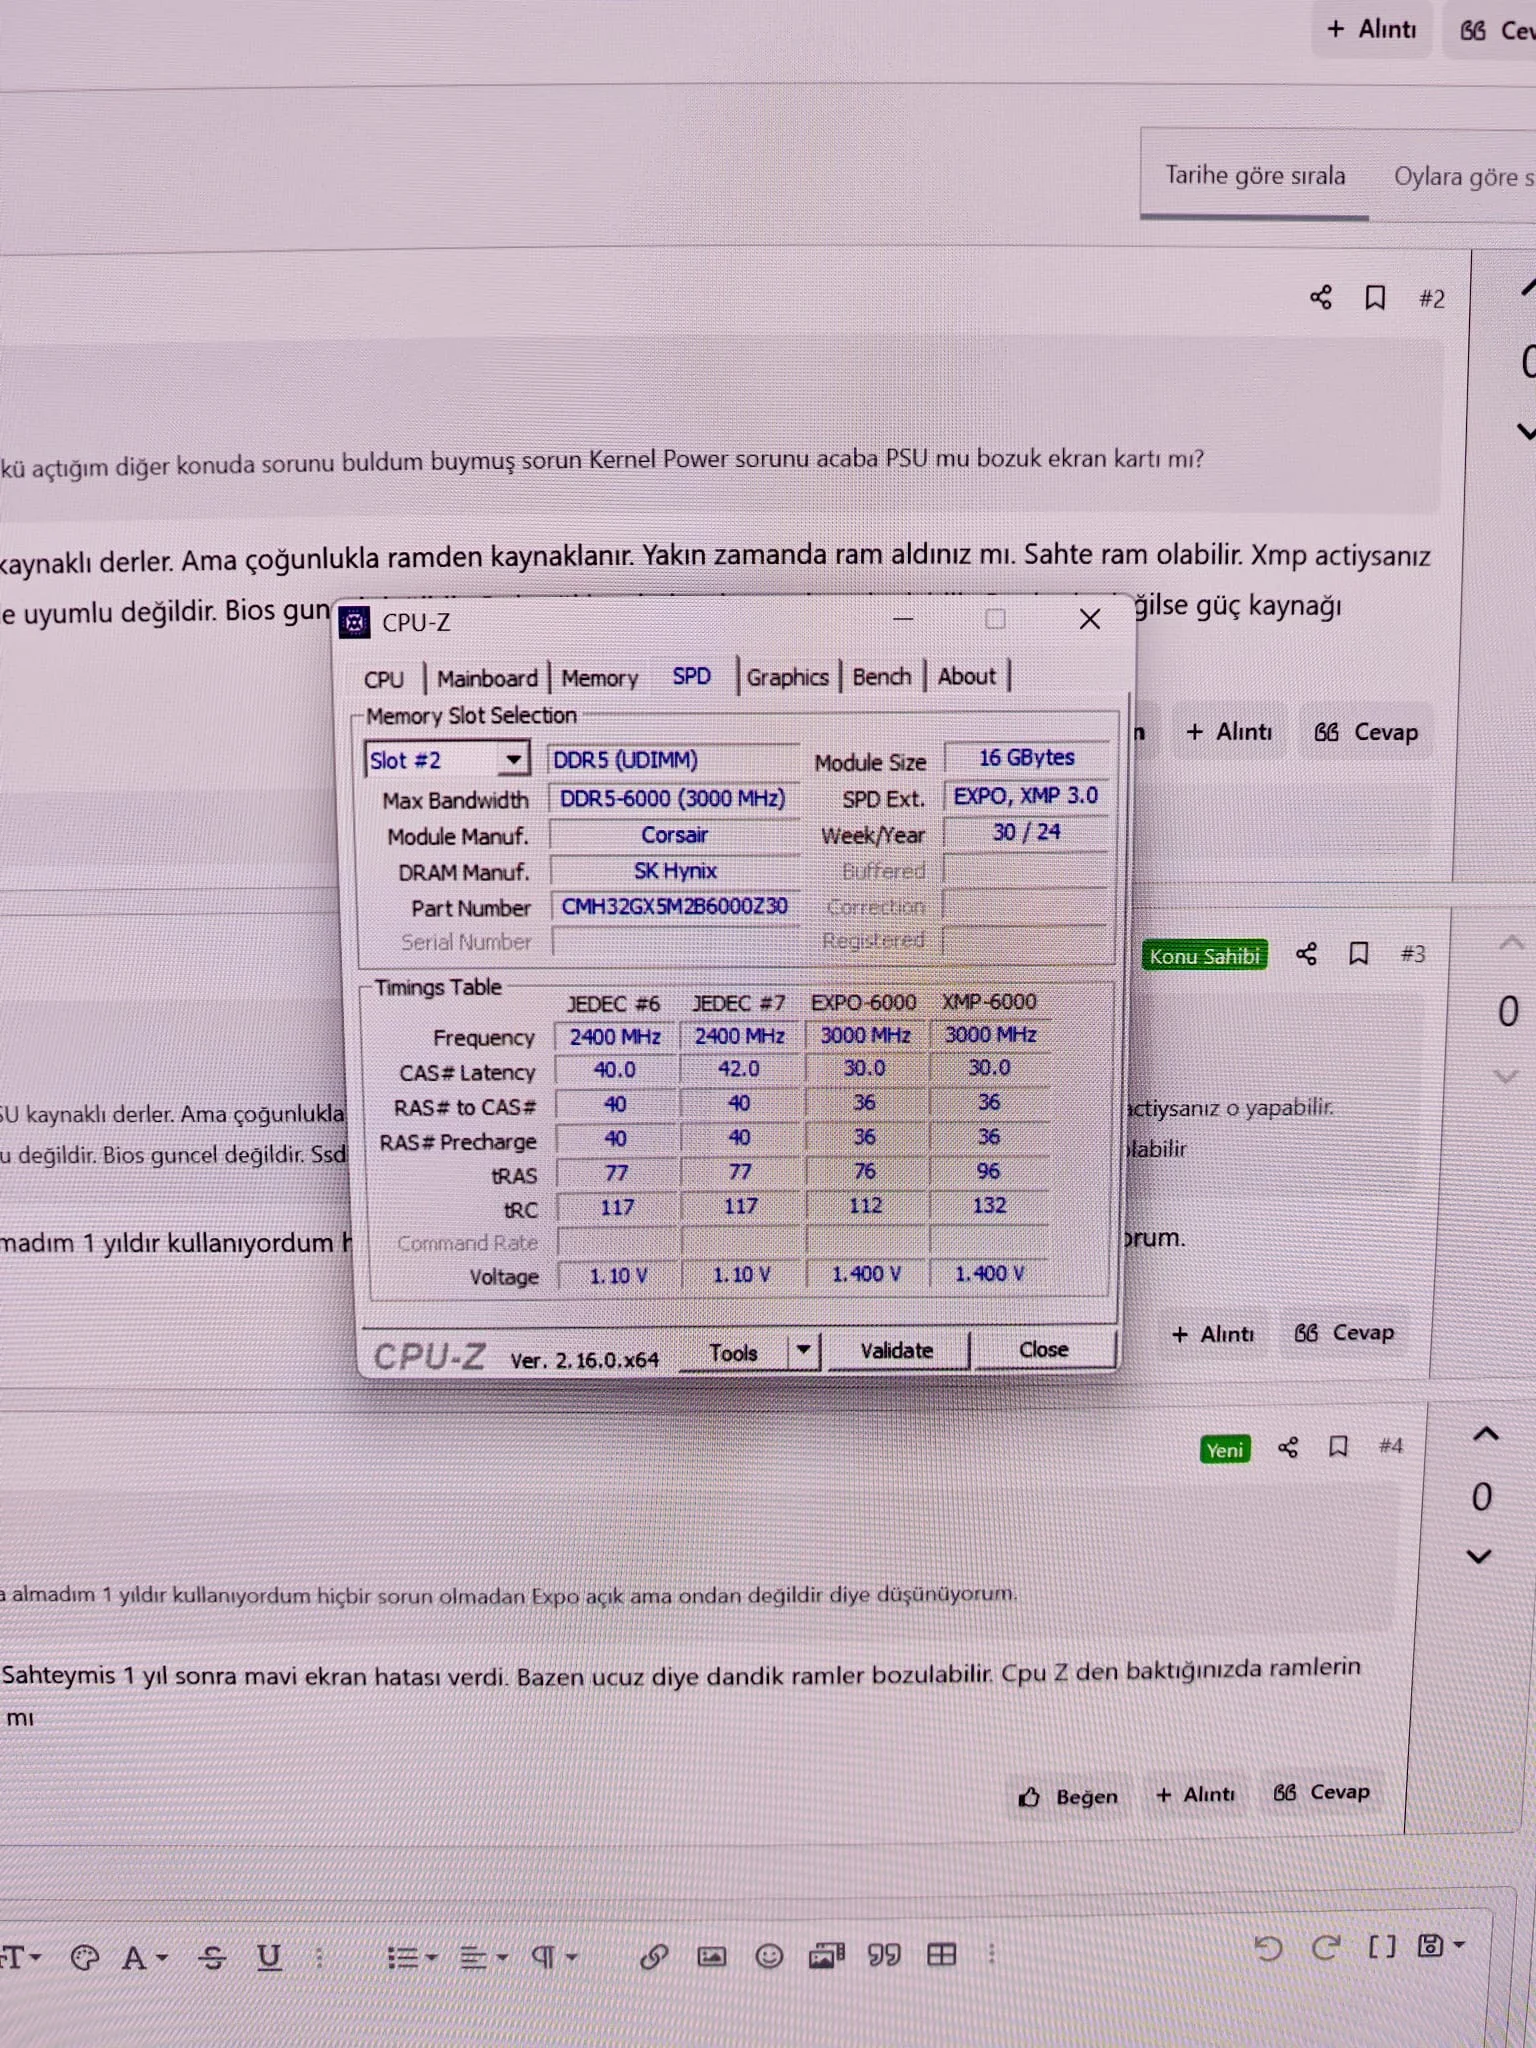Open the emoji picker in editor
Viewport: 1536px width, 2048px height.
pyautogui.click(x=769, y=1955)
